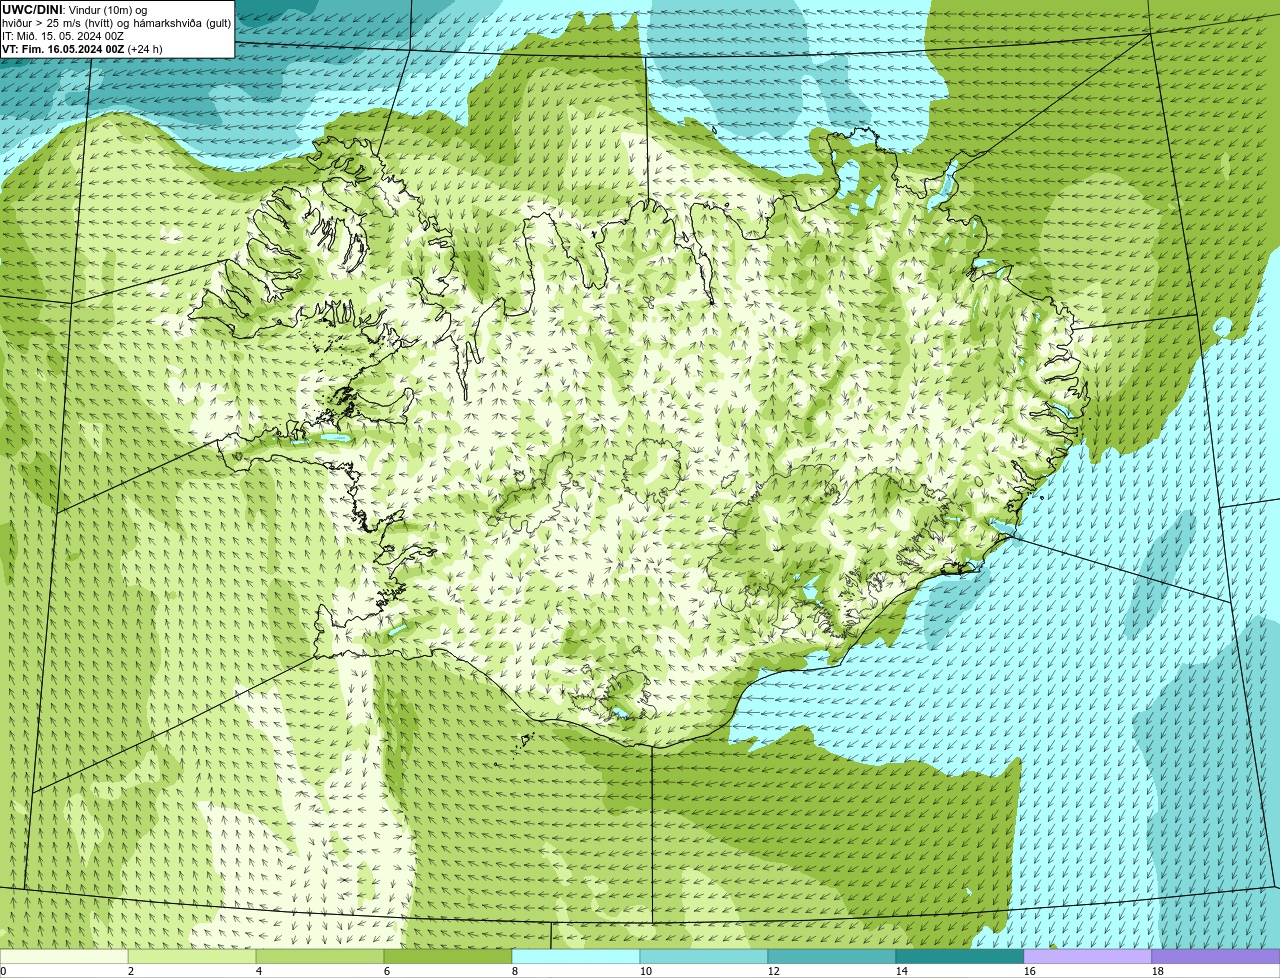Screen dimensions: 1280x978
Task: Click the 0–2 m/s pale yellow legend swatch
Action: pos(64,956)
